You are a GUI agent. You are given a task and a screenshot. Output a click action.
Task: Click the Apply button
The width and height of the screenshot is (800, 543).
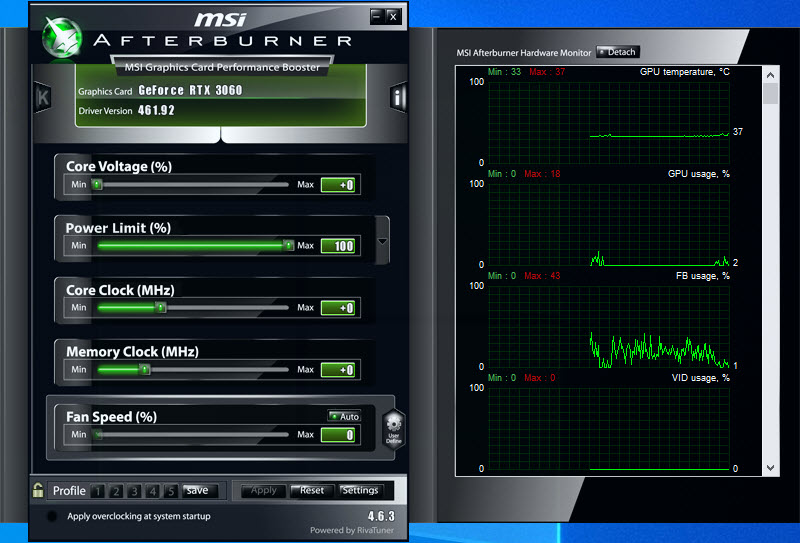[263, 490]
